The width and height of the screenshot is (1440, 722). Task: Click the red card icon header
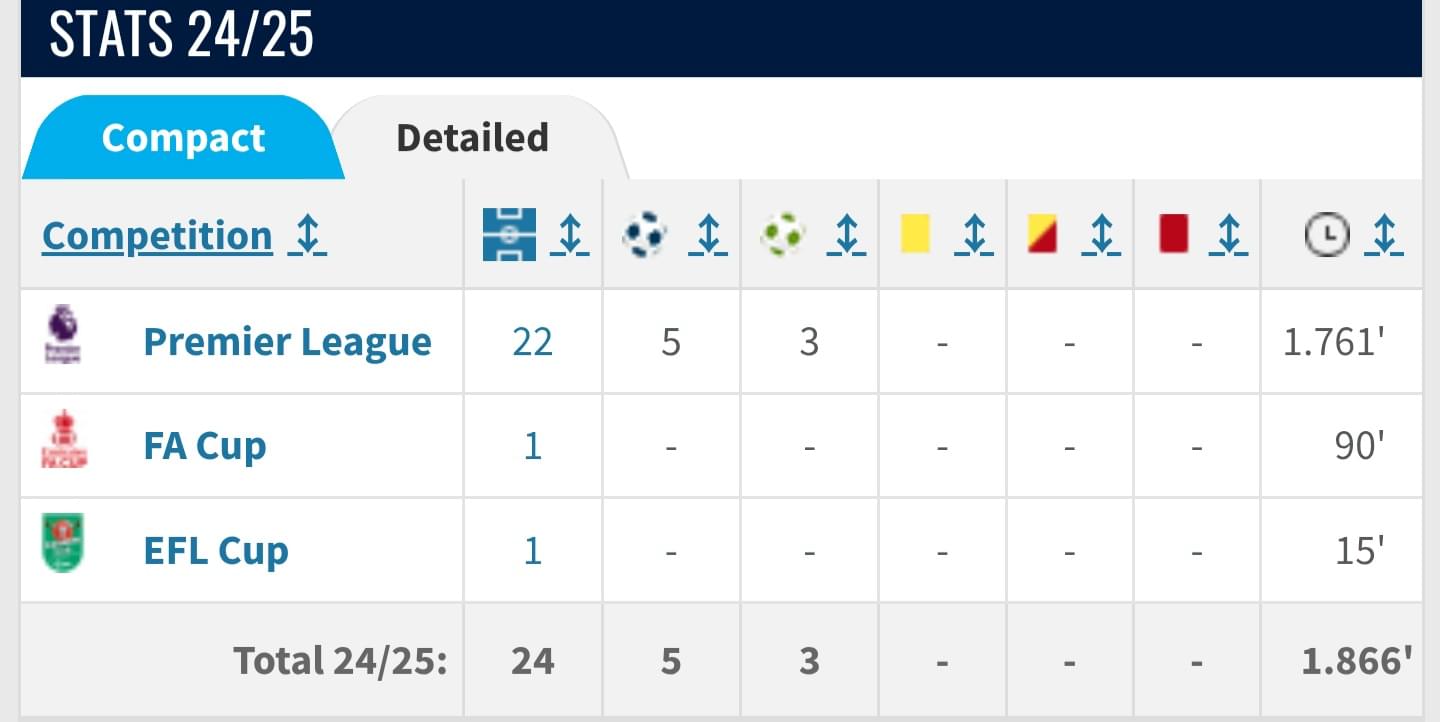point(1173,234)
